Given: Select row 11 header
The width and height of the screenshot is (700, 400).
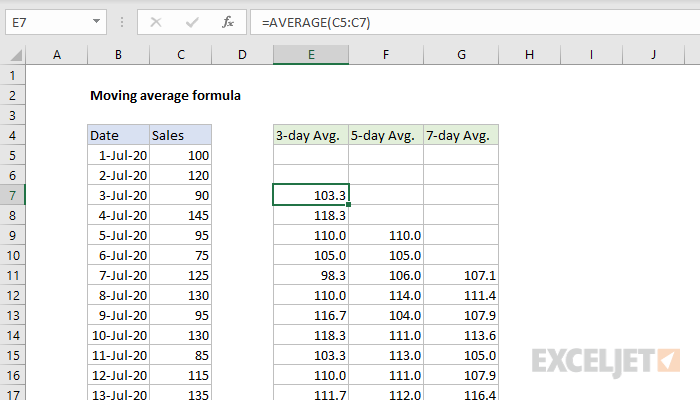Looking at the screenshot, I should pyautogui.click(x=12, y=275).
